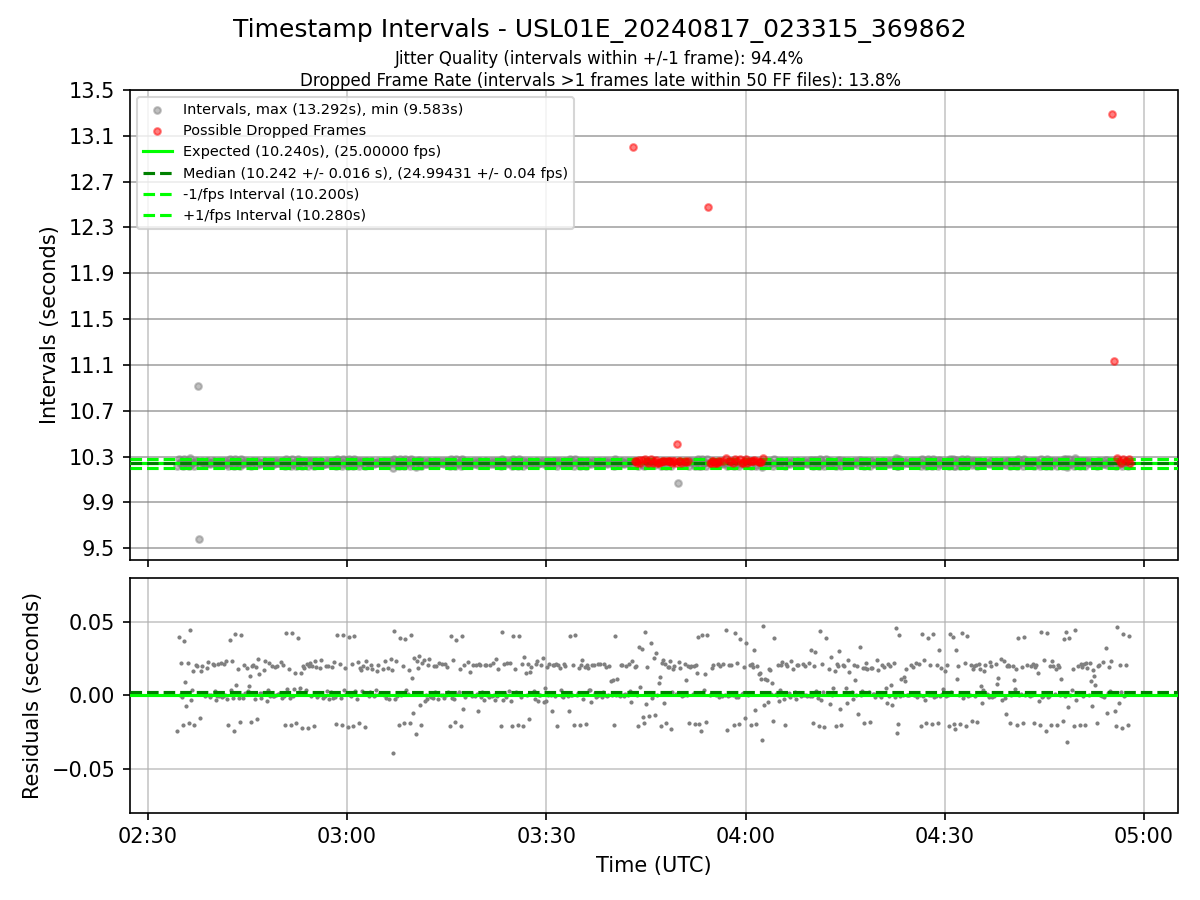This screenshot has height=900, width=1200.
Task: Click the 03:00 time tick label
Action: coord(347,833)
